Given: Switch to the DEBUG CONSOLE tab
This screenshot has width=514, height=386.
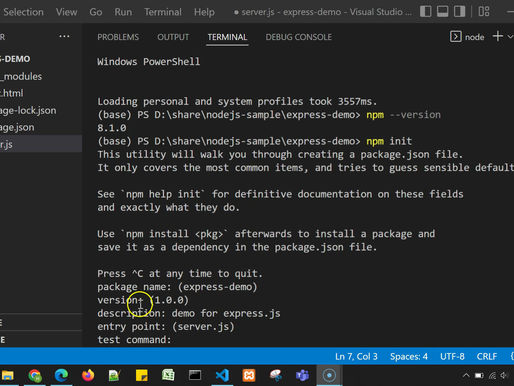Looking at the screenshot, I should pos(299,37).
